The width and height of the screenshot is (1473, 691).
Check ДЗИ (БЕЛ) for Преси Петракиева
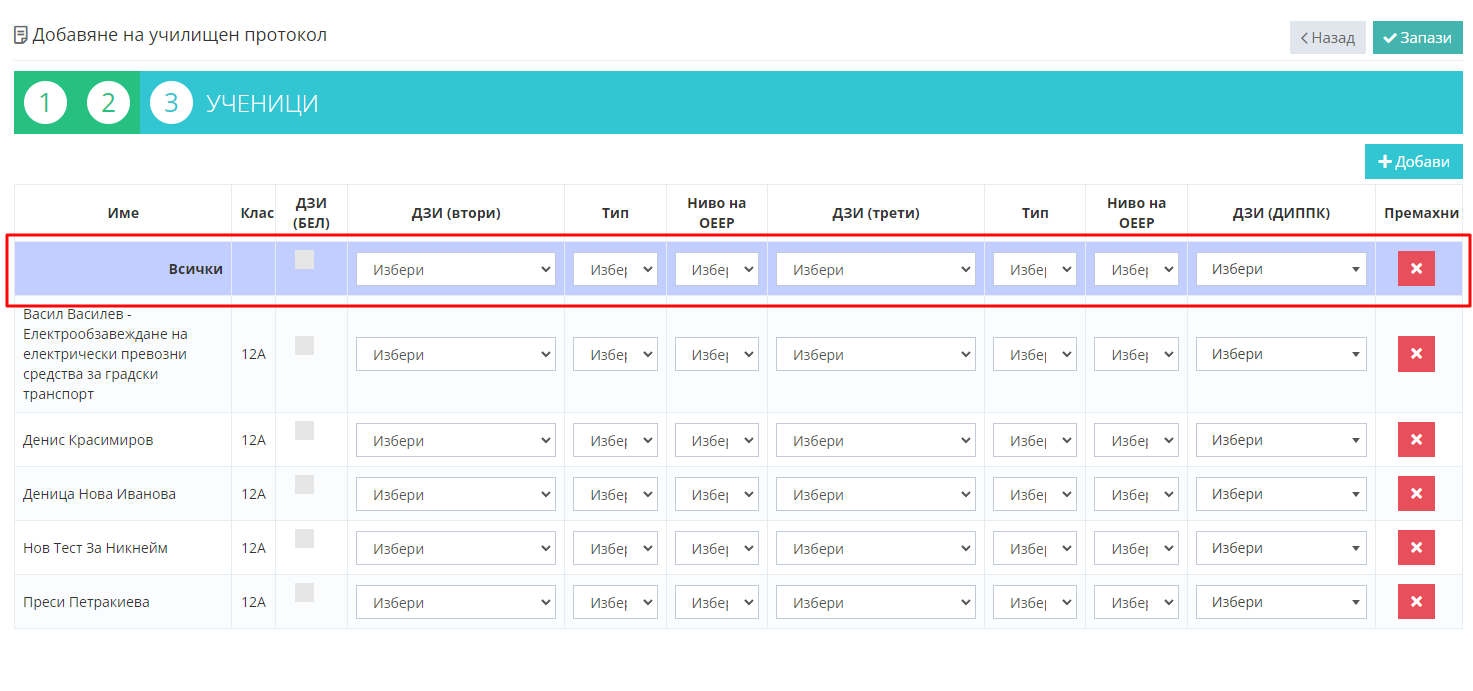pyautogui.click(x=305, y=593)
